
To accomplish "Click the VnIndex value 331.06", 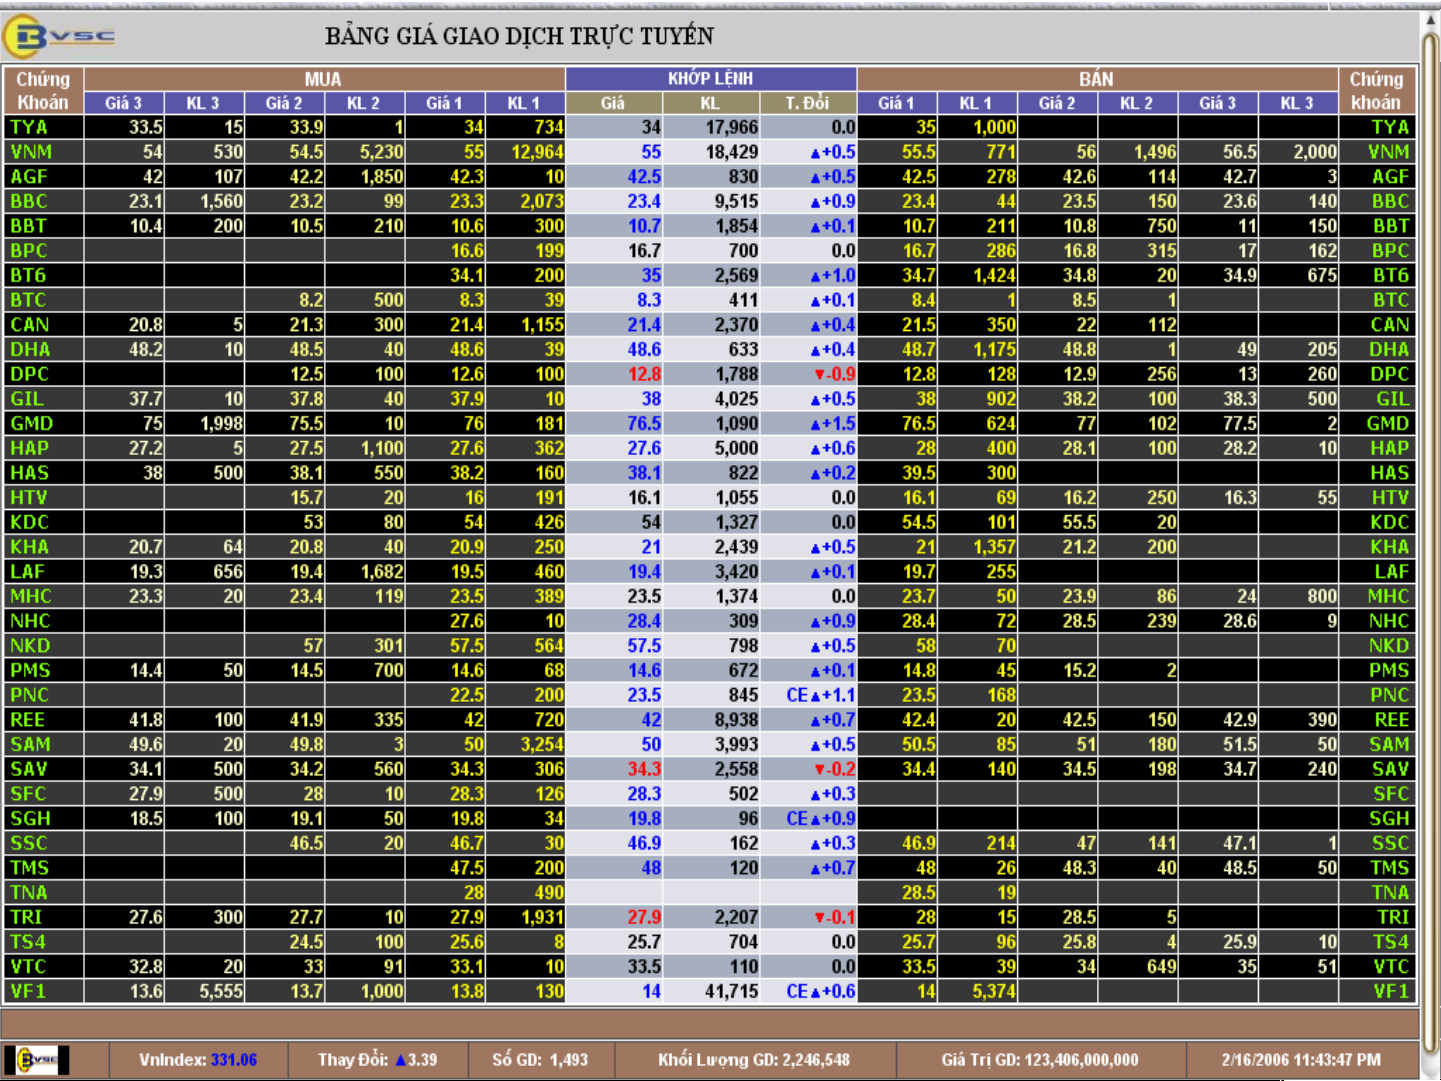I will coord(234,1060).
